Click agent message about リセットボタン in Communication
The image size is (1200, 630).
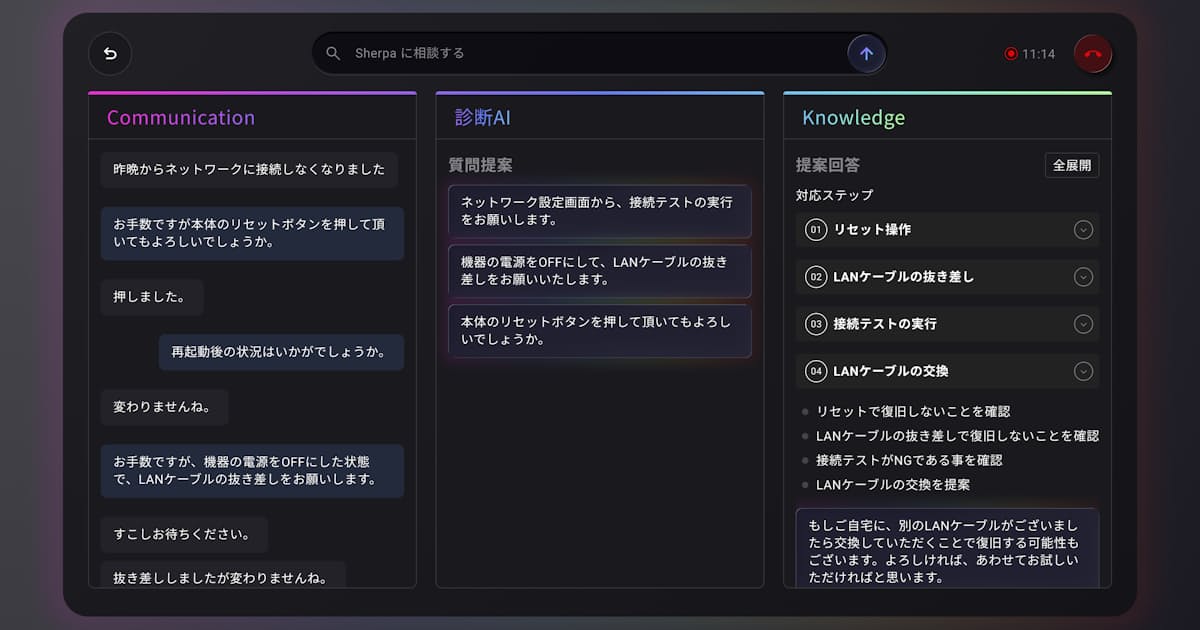(x=252, y=234)
